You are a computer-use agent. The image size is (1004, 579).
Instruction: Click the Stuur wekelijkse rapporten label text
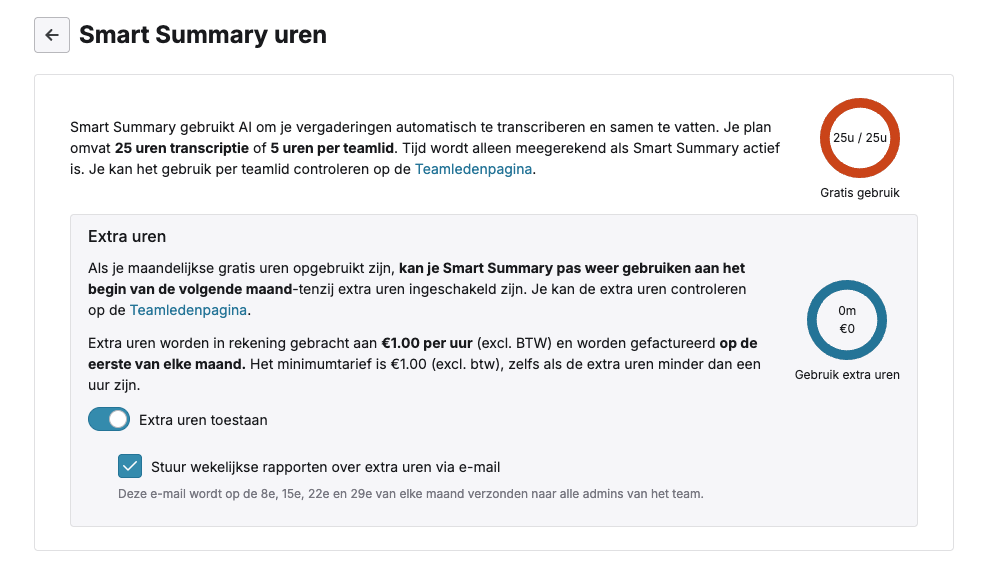point(325,468)
